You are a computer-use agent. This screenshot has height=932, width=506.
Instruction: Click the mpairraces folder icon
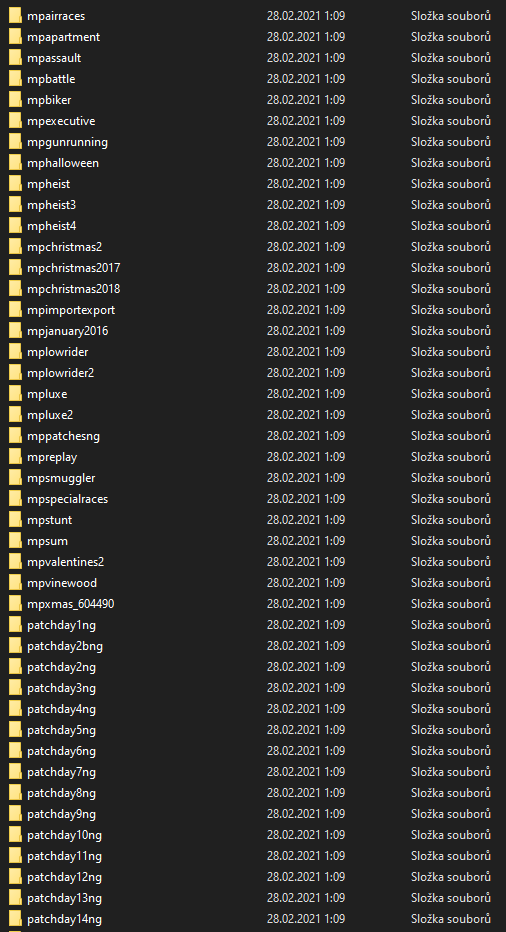15,16
